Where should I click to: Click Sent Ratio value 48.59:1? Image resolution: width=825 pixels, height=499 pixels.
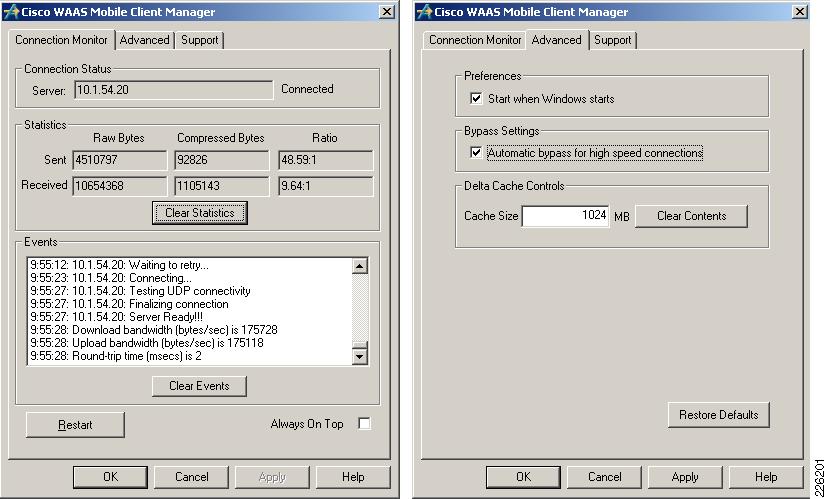point(326,160)
